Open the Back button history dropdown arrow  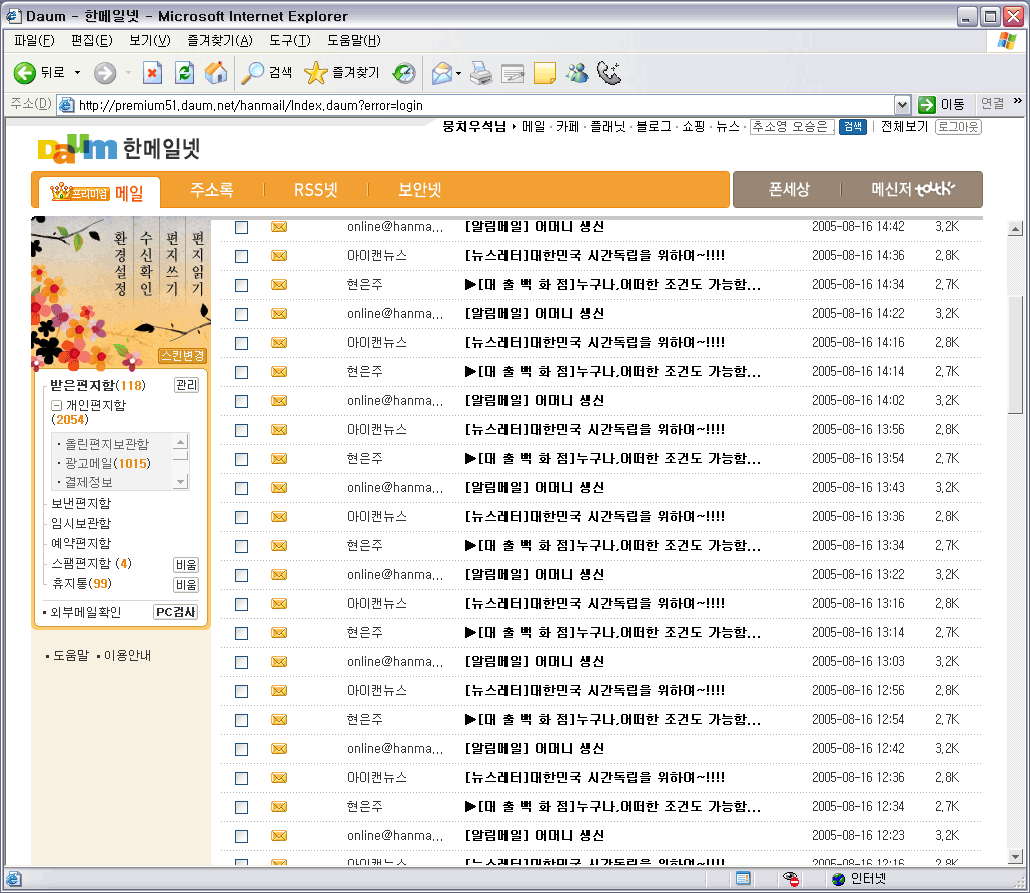pos(78,73)
